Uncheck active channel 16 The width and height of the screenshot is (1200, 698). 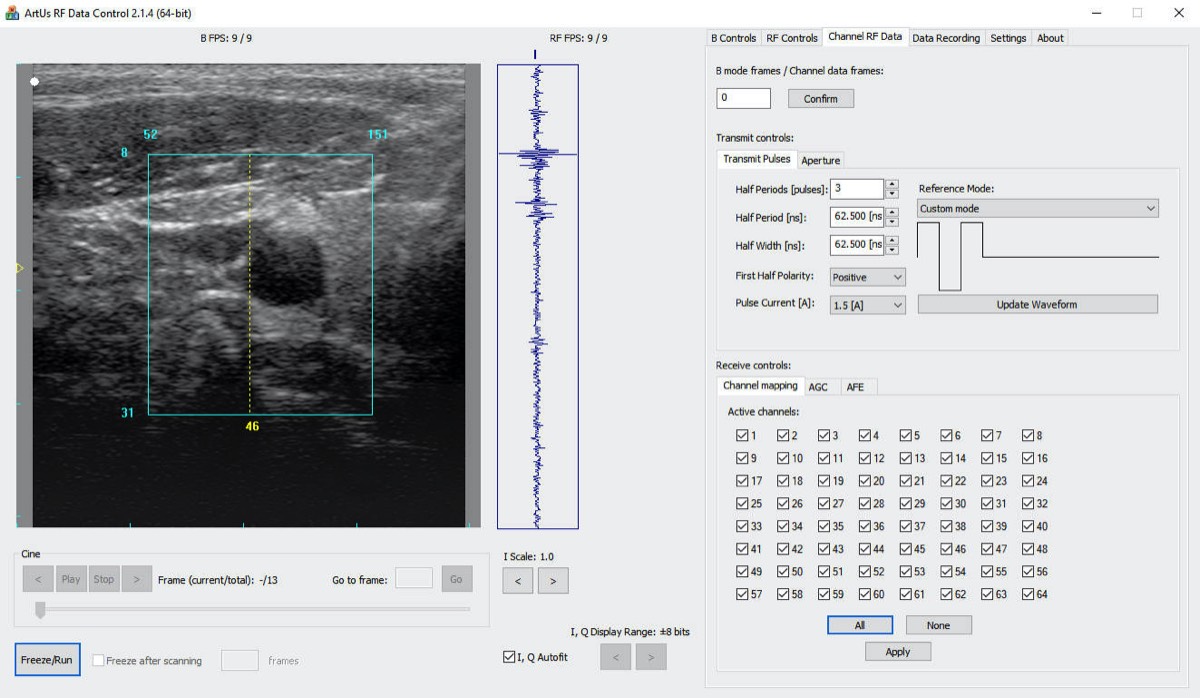[x=1028, y=458]
